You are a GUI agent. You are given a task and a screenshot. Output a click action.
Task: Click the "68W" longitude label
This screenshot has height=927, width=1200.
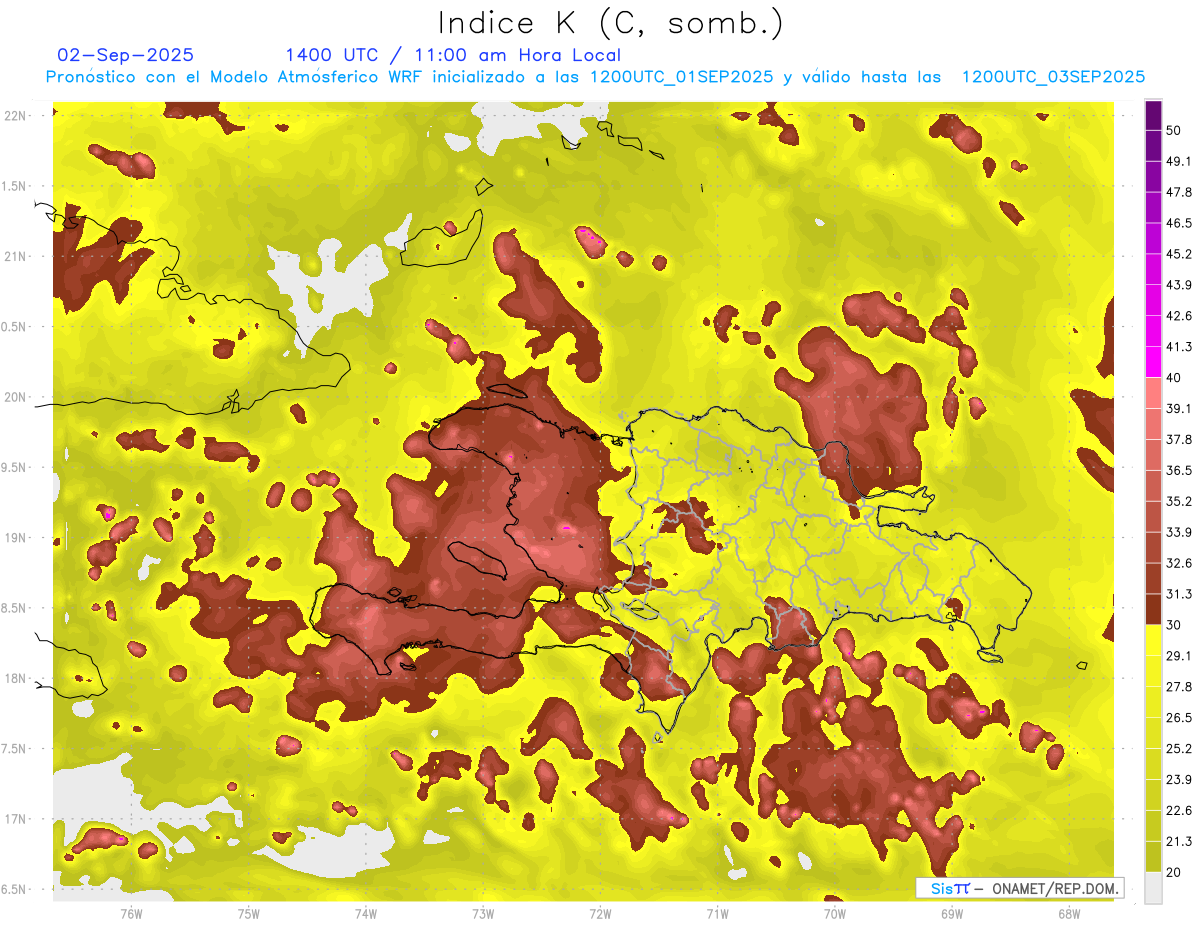[1069, 913]
